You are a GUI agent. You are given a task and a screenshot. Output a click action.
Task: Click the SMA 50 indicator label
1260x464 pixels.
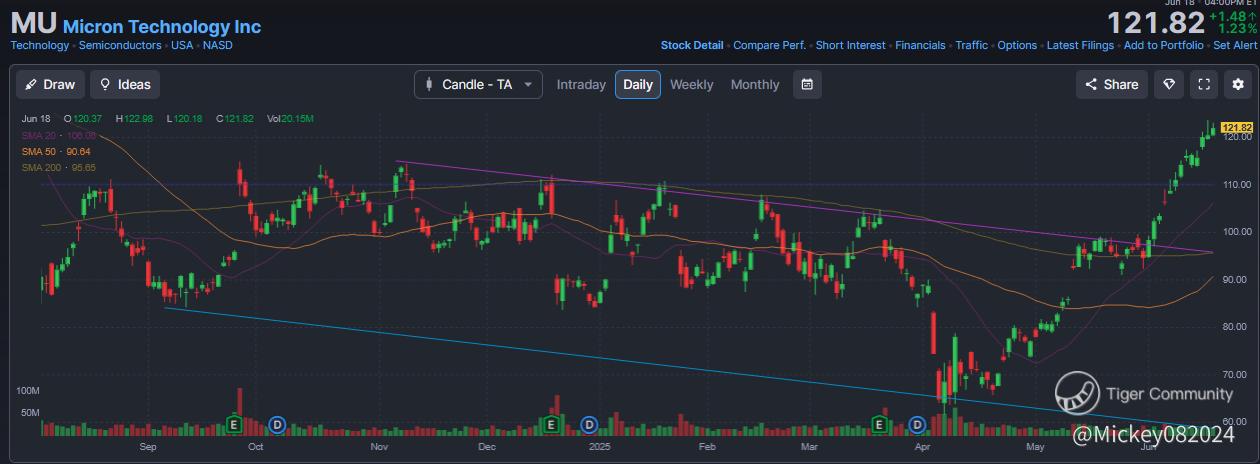pos(56,151)
